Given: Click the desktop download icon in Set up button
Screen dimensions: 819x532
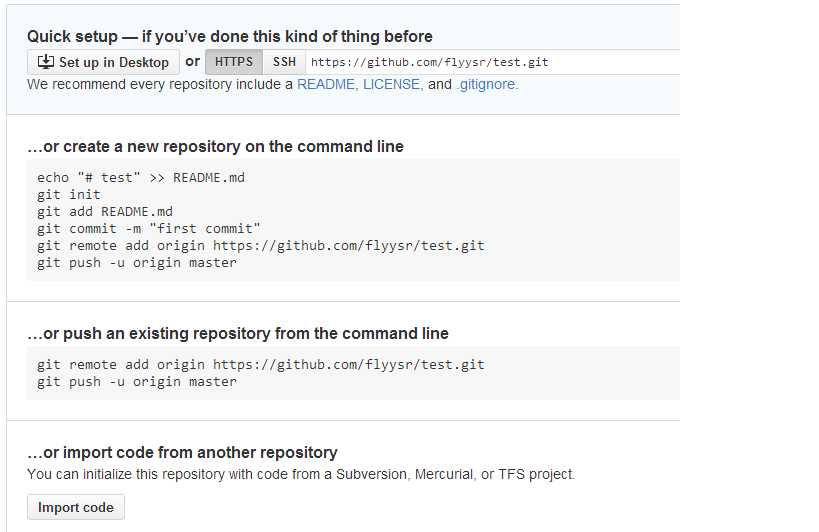Looking at the screenshot, I should 46,62.
